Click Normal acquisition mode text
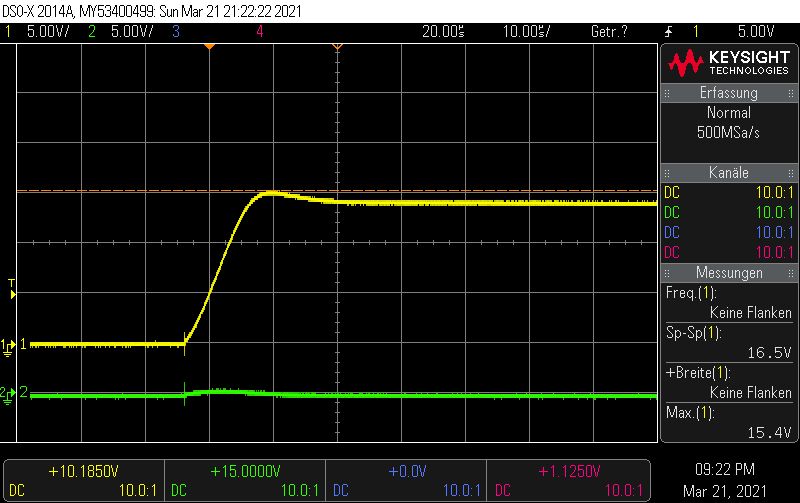800x503 pixels. pyautogui.click(x=729, y=112)
